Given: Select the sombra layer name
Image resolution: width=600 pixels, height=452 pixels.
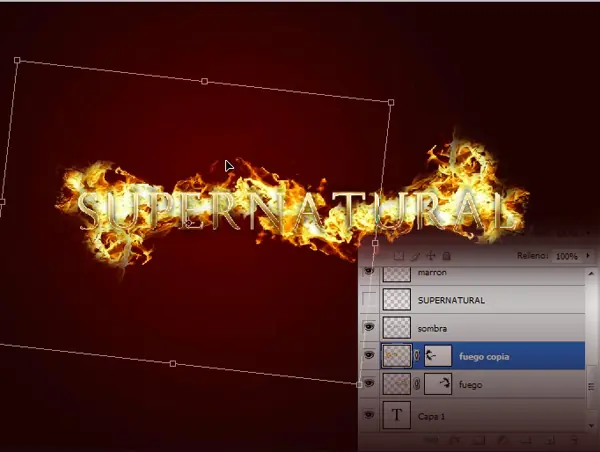Looking at the screenshot, I should coord(432,329).
